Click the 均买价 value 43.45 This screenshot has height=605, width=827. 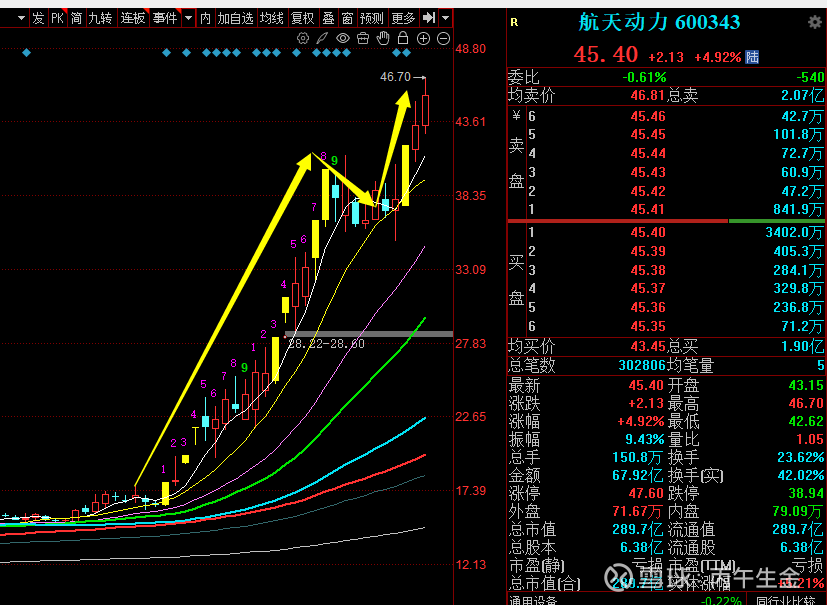tap(648, 346)
